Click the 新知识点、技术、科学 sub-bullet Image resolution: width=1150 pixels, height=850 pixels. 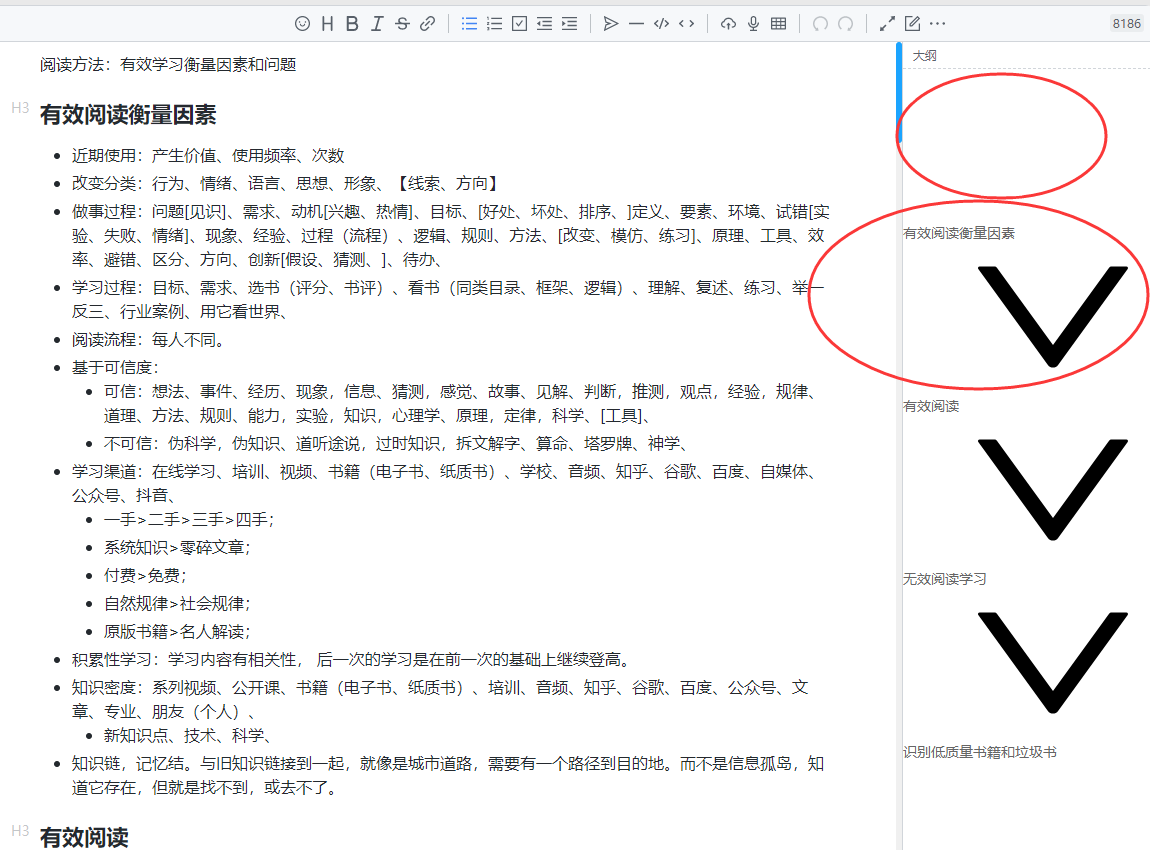coord(188,736)
